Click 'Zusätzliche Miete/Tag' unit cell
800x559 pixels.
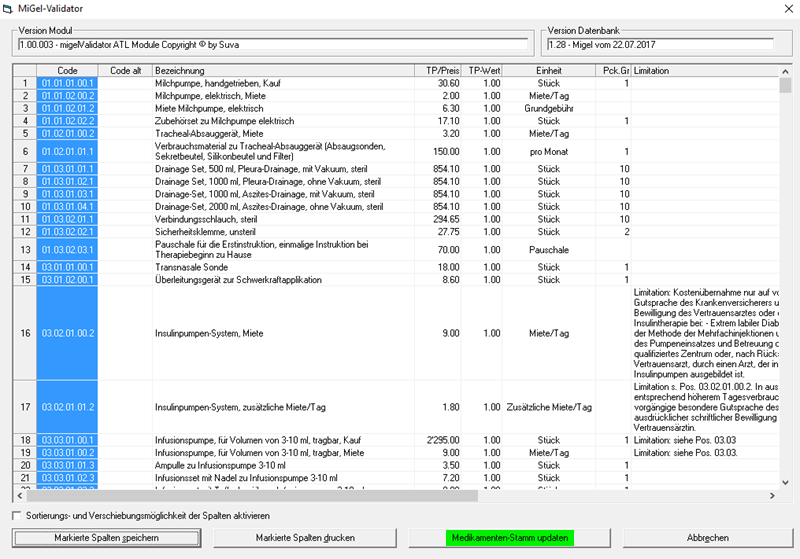click(x=548, y=407)
